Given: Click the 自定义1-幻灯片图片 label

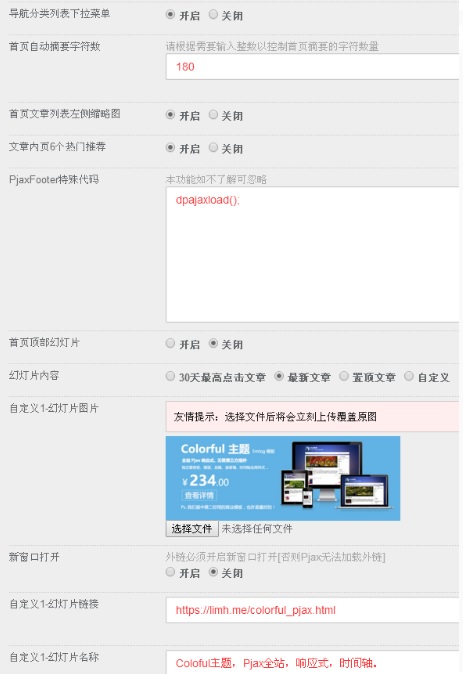Looking at the screenshot, I should coord(54,408).
